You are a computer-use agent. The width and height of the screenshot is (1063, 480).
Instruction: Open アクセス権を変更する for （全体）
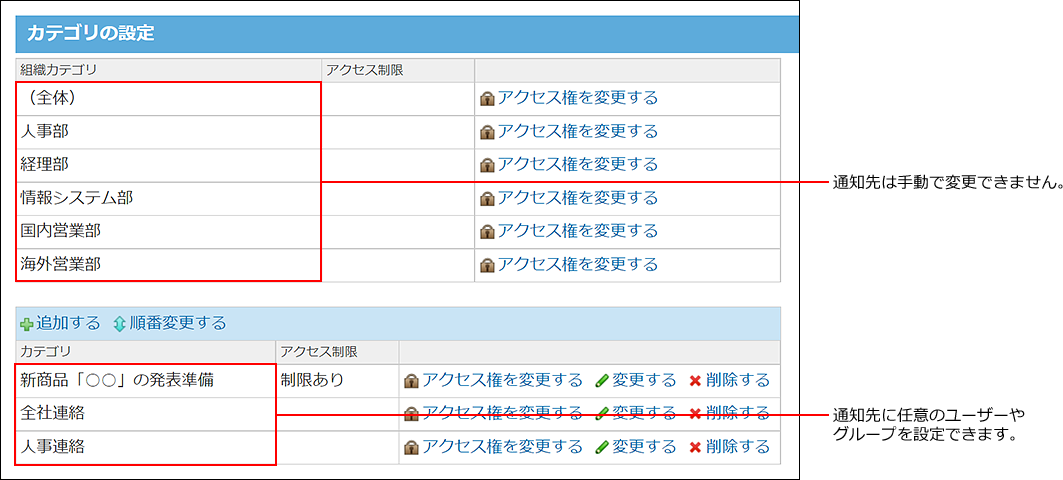pyautogui.click(x=578, y=98)
